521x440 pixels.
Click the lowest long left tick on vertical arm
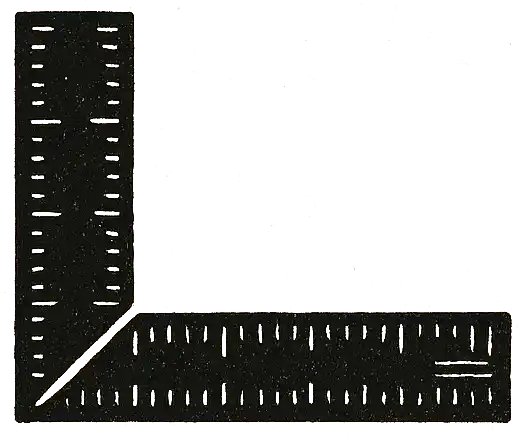tap(45, 303)
